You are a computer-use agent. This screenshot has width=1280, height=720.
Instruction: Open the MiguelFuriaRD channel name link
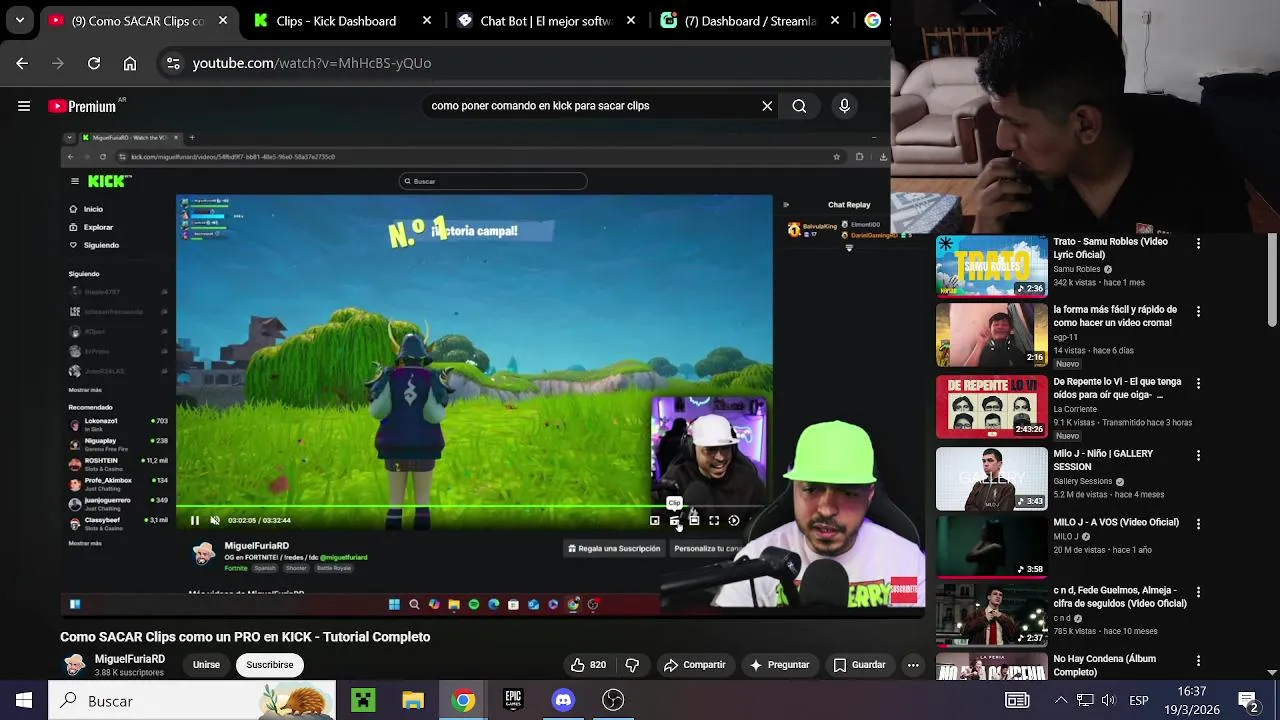click(x=130, y=659)
